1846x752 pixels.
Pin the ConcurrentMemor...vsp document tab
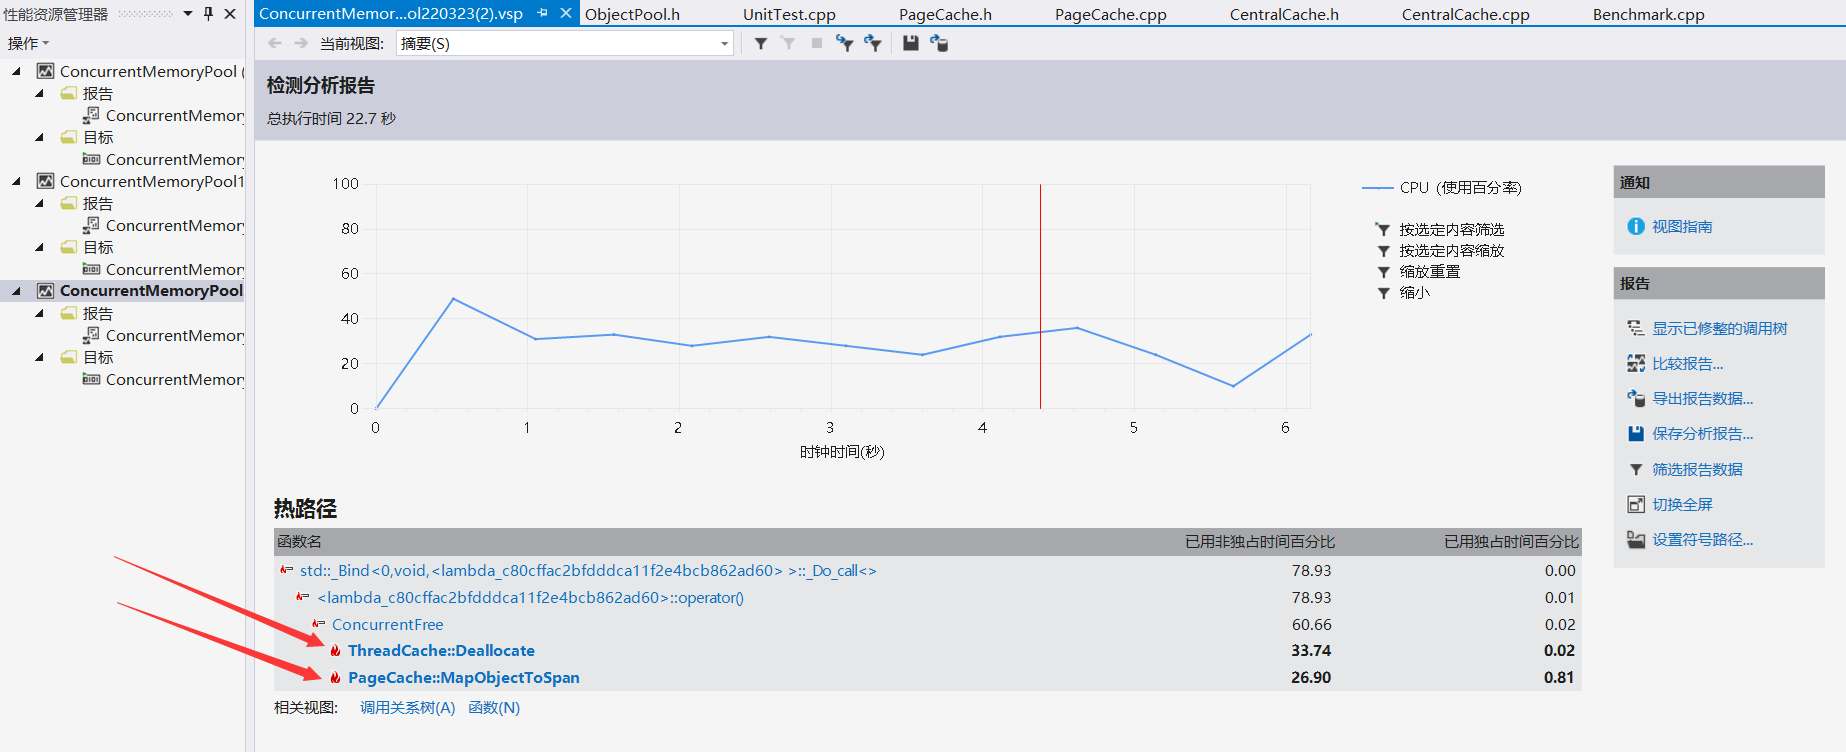tap(543, 13)
